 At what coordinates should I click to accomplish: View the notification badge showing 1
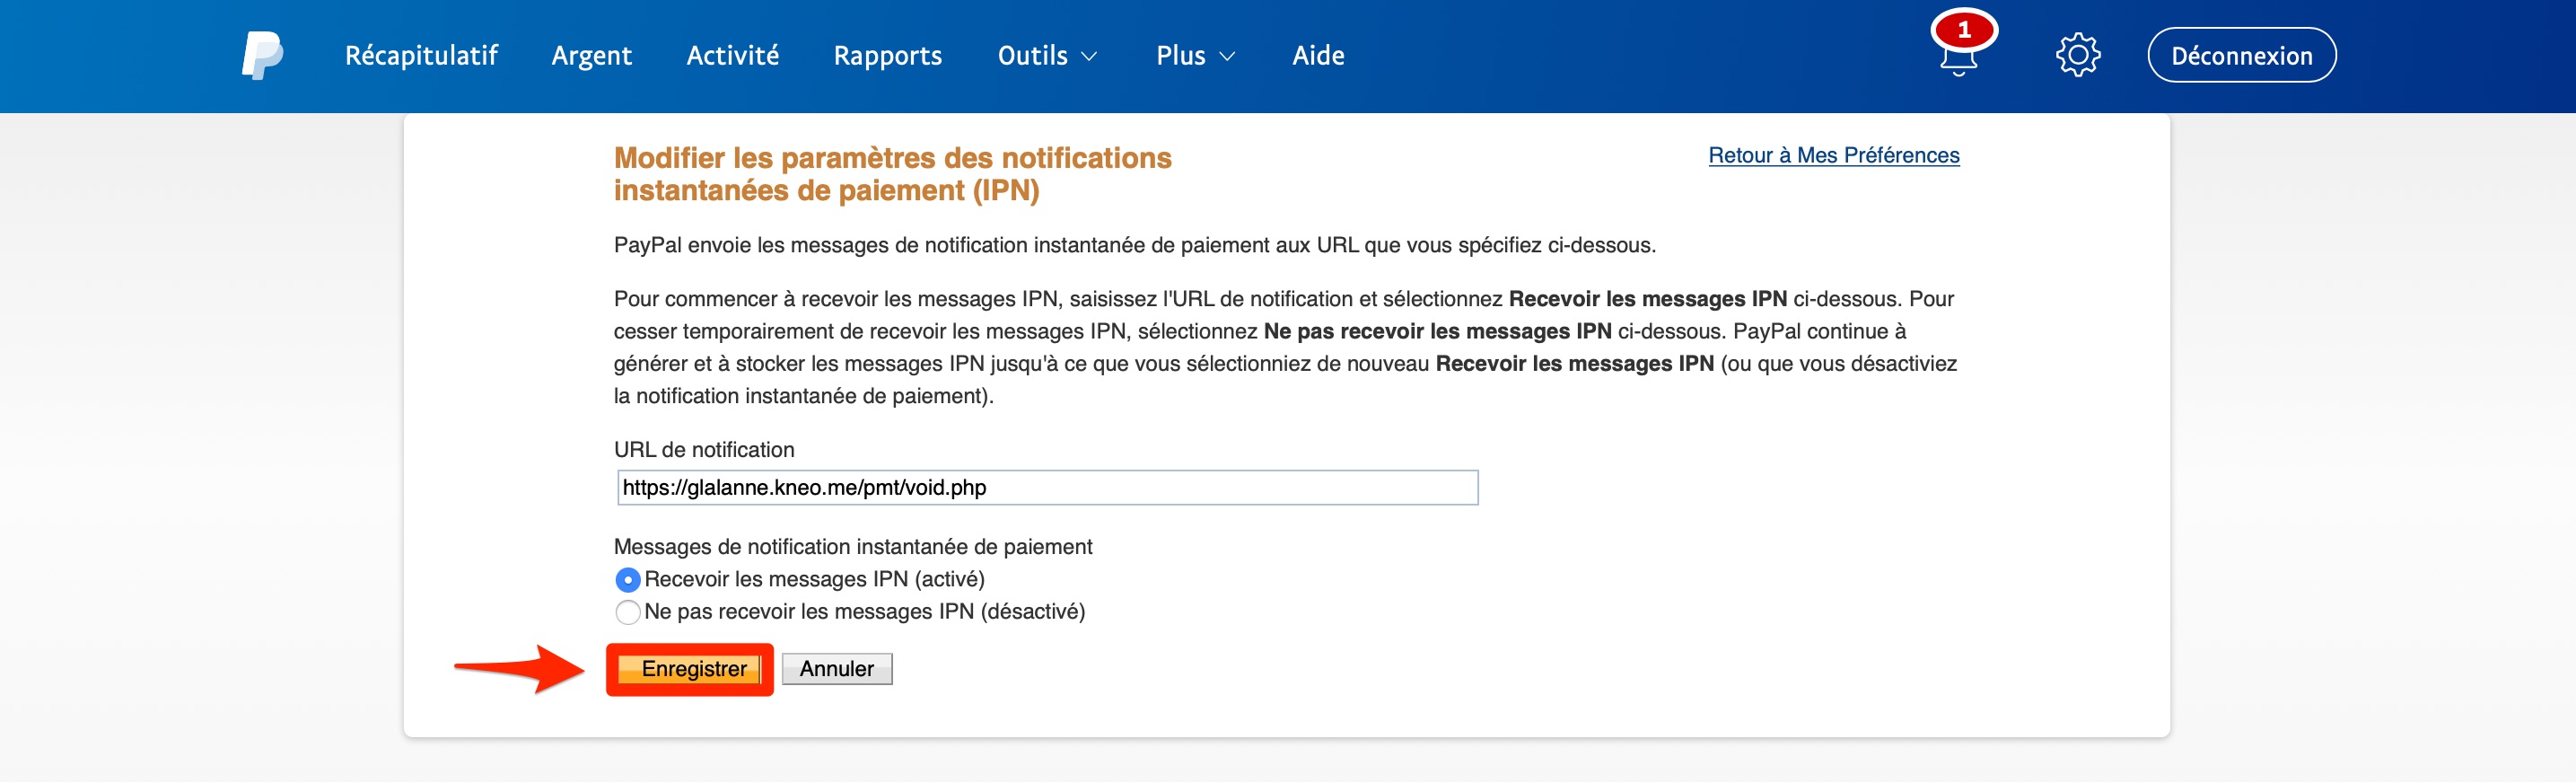[x=1964, y=30]
